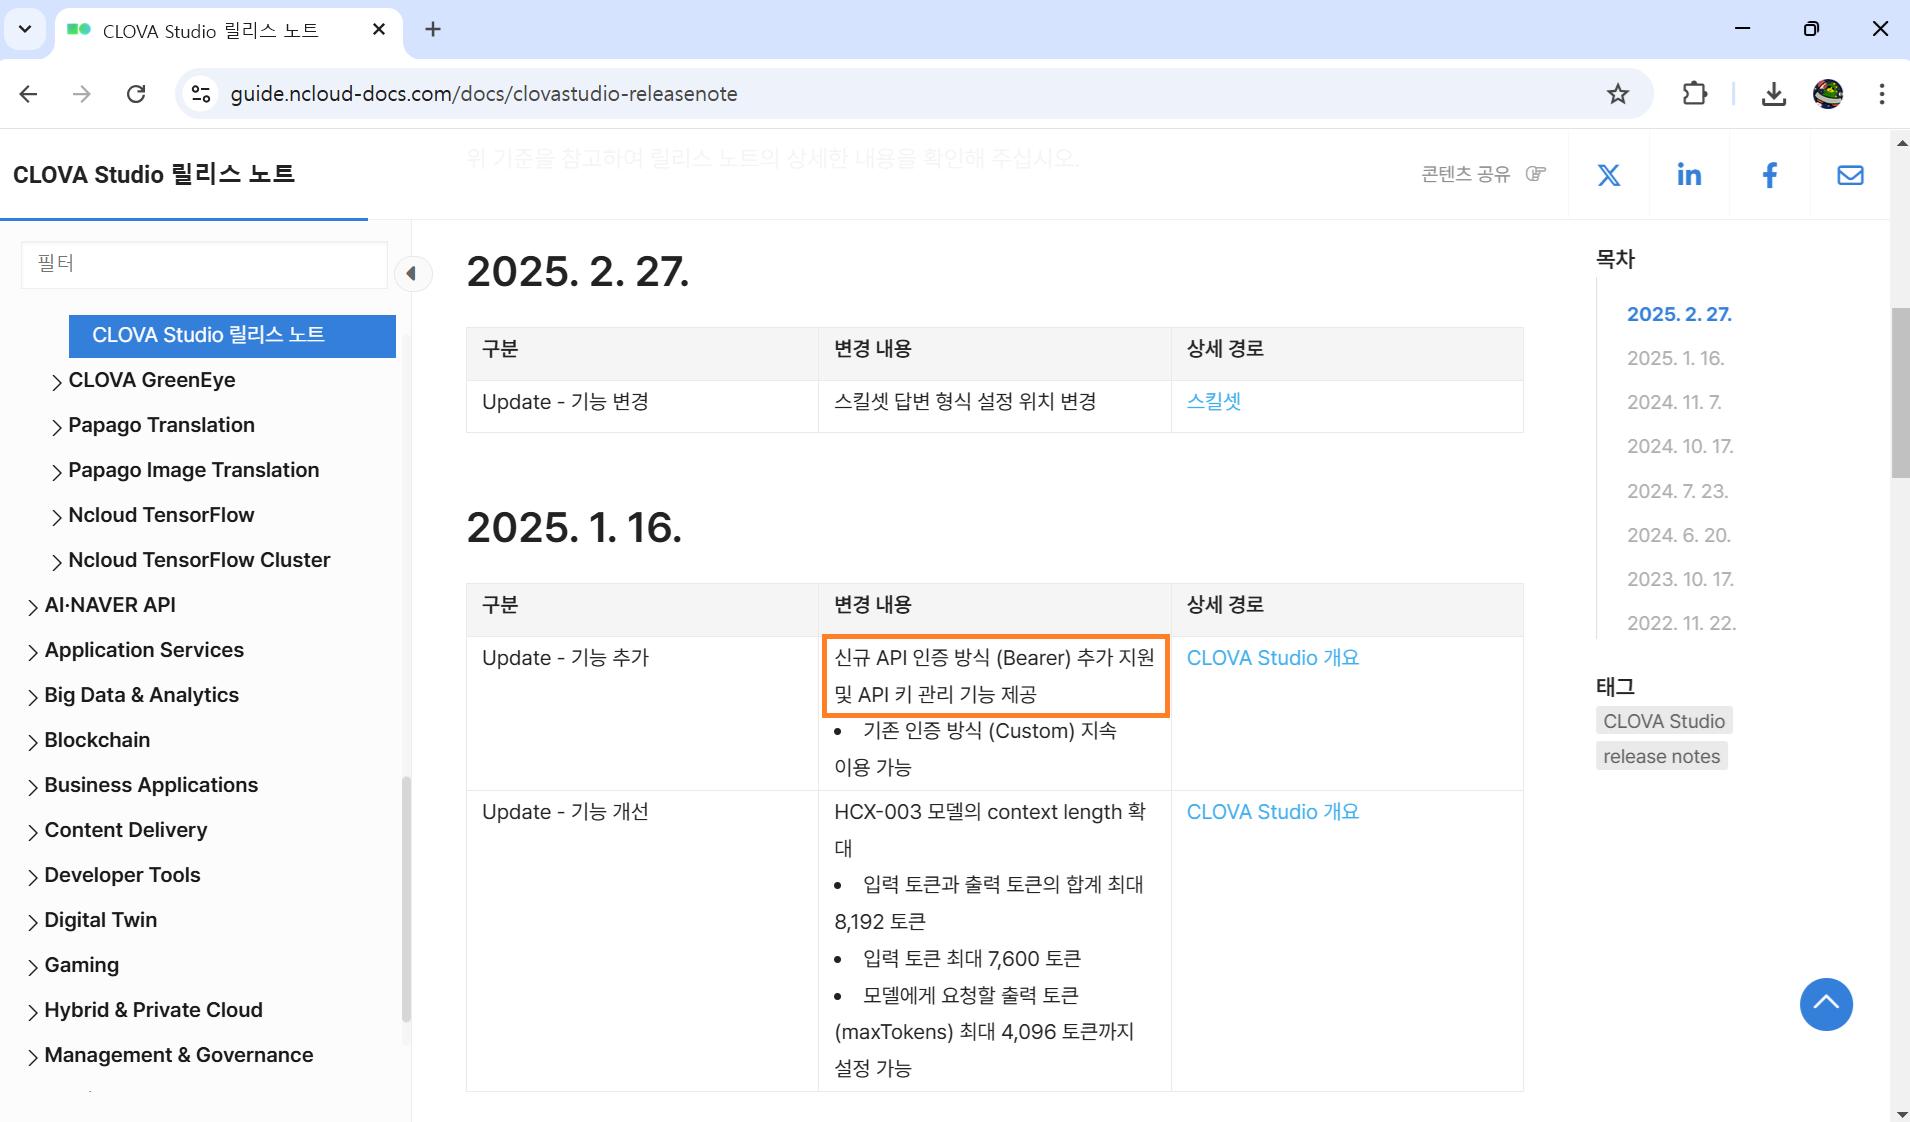
Task: Open the tab search dropdown arrow
Action: click(25, 29)
